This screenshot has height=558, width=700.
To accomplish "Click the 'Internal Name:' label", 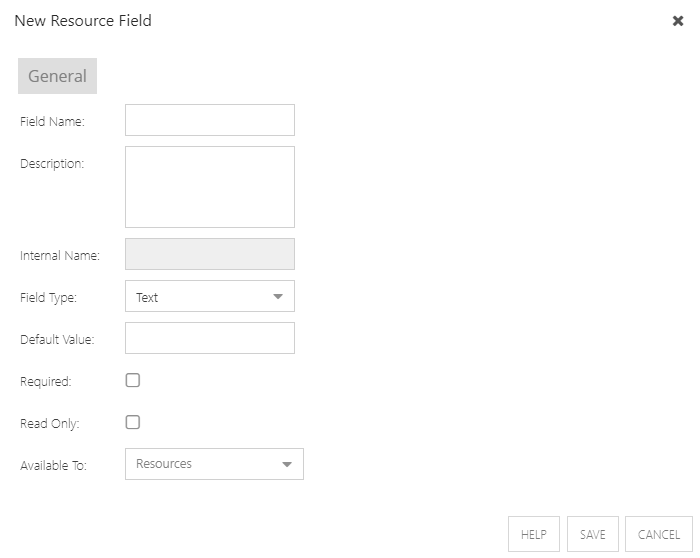I will [x=60, y=255].
